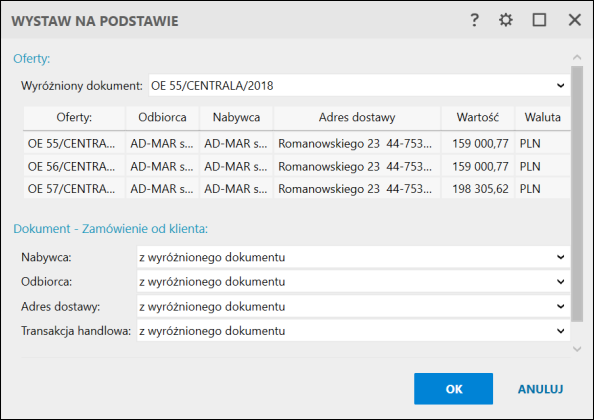Open the Odbiorca dropdown list

click(x=561, y=282)
